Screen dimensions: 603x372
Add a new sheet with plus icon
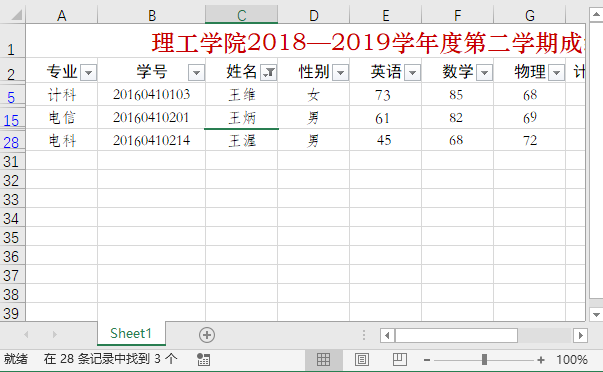tap(207, 335)
